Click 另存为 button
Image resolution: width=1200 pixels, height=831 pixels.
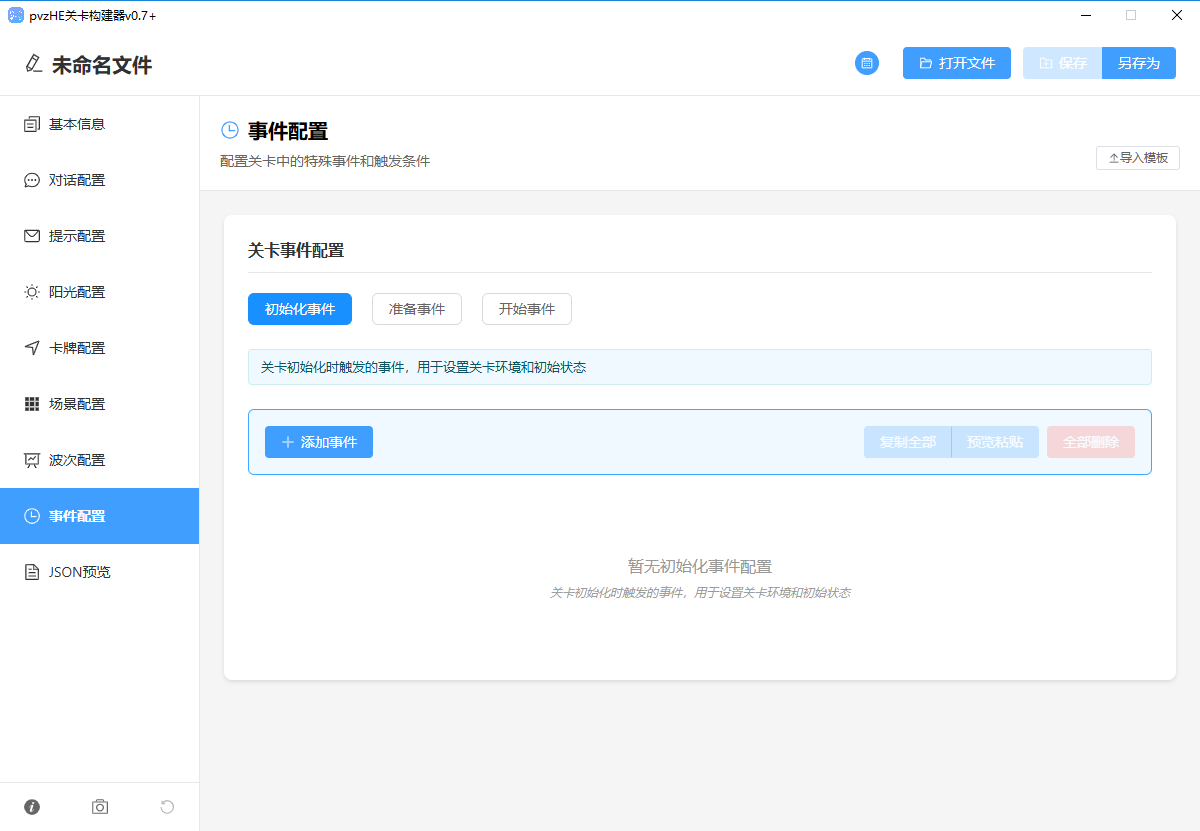tap(1139, 63)
